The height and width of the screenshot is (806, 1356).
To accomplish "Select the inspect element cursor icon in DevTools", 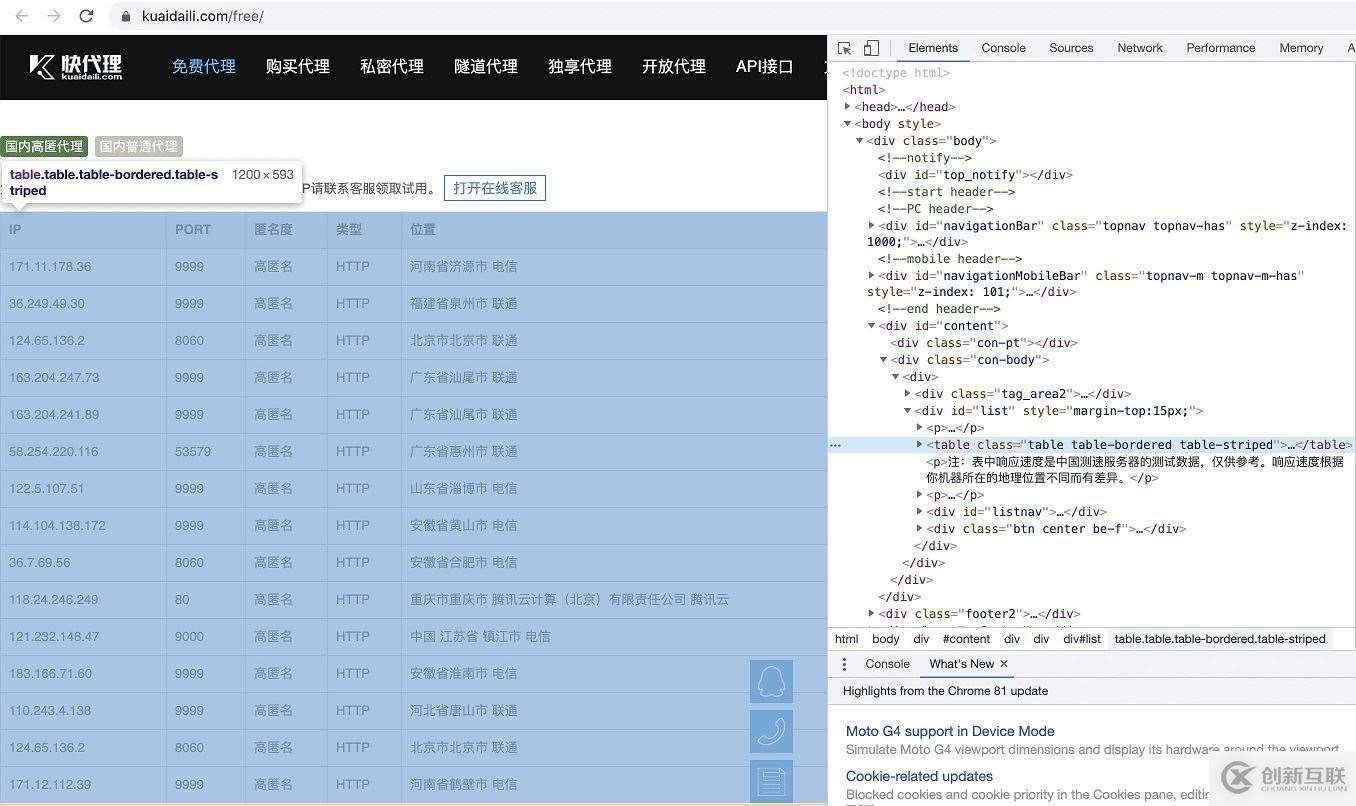I will (843, 47).
